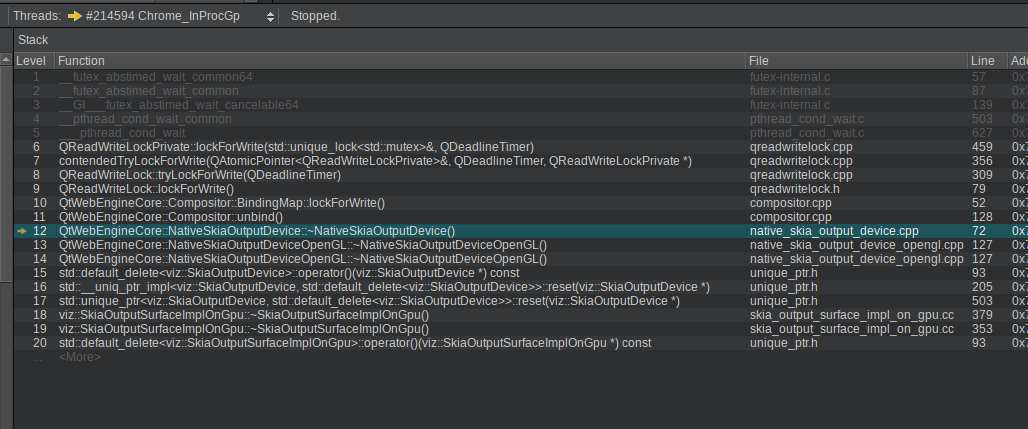Select frame 18 ~SkiaOutputSurfaceImplOnGpu at line 379
Screen dimensions: 1028x429
244,315
